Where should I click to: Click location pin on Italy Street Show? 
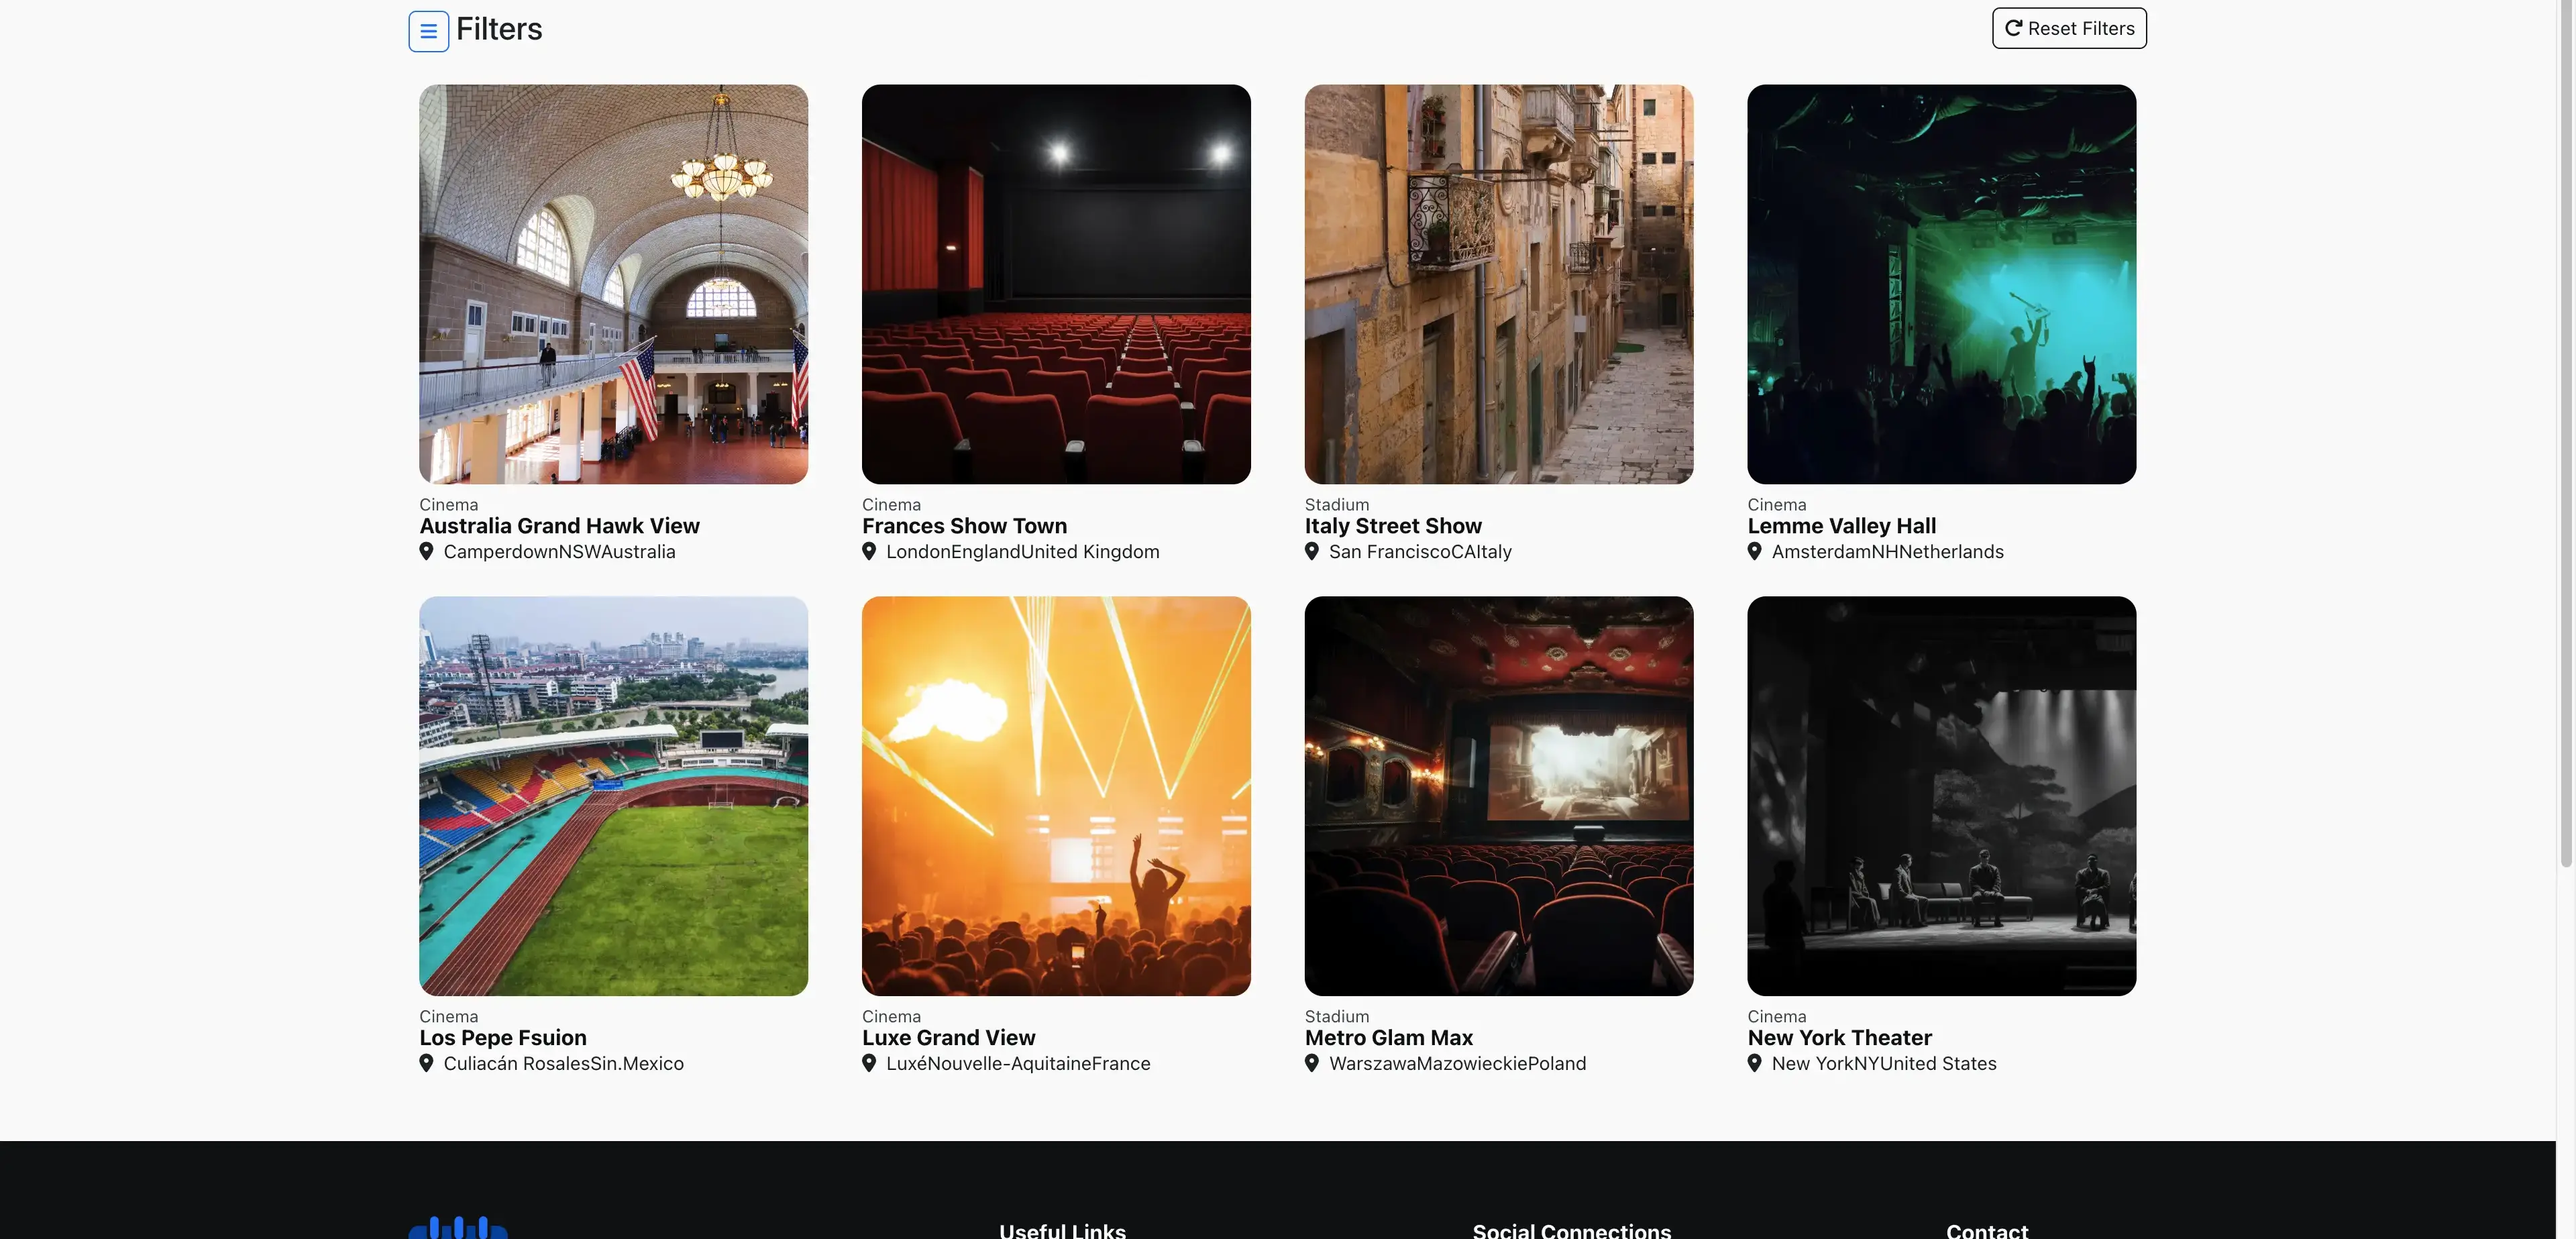pyautogui.click(x=1313, y=551)
